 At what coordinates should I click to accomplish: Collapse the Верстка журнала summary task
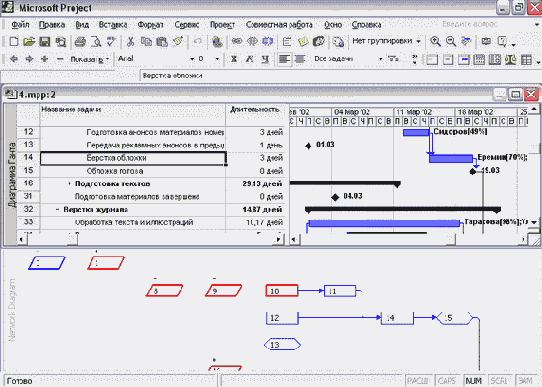pos(57,210)
